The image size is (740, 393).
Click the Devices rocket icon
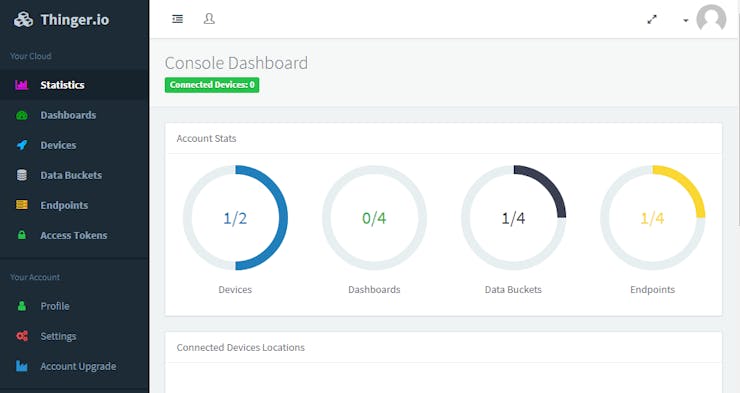[22, 145]
